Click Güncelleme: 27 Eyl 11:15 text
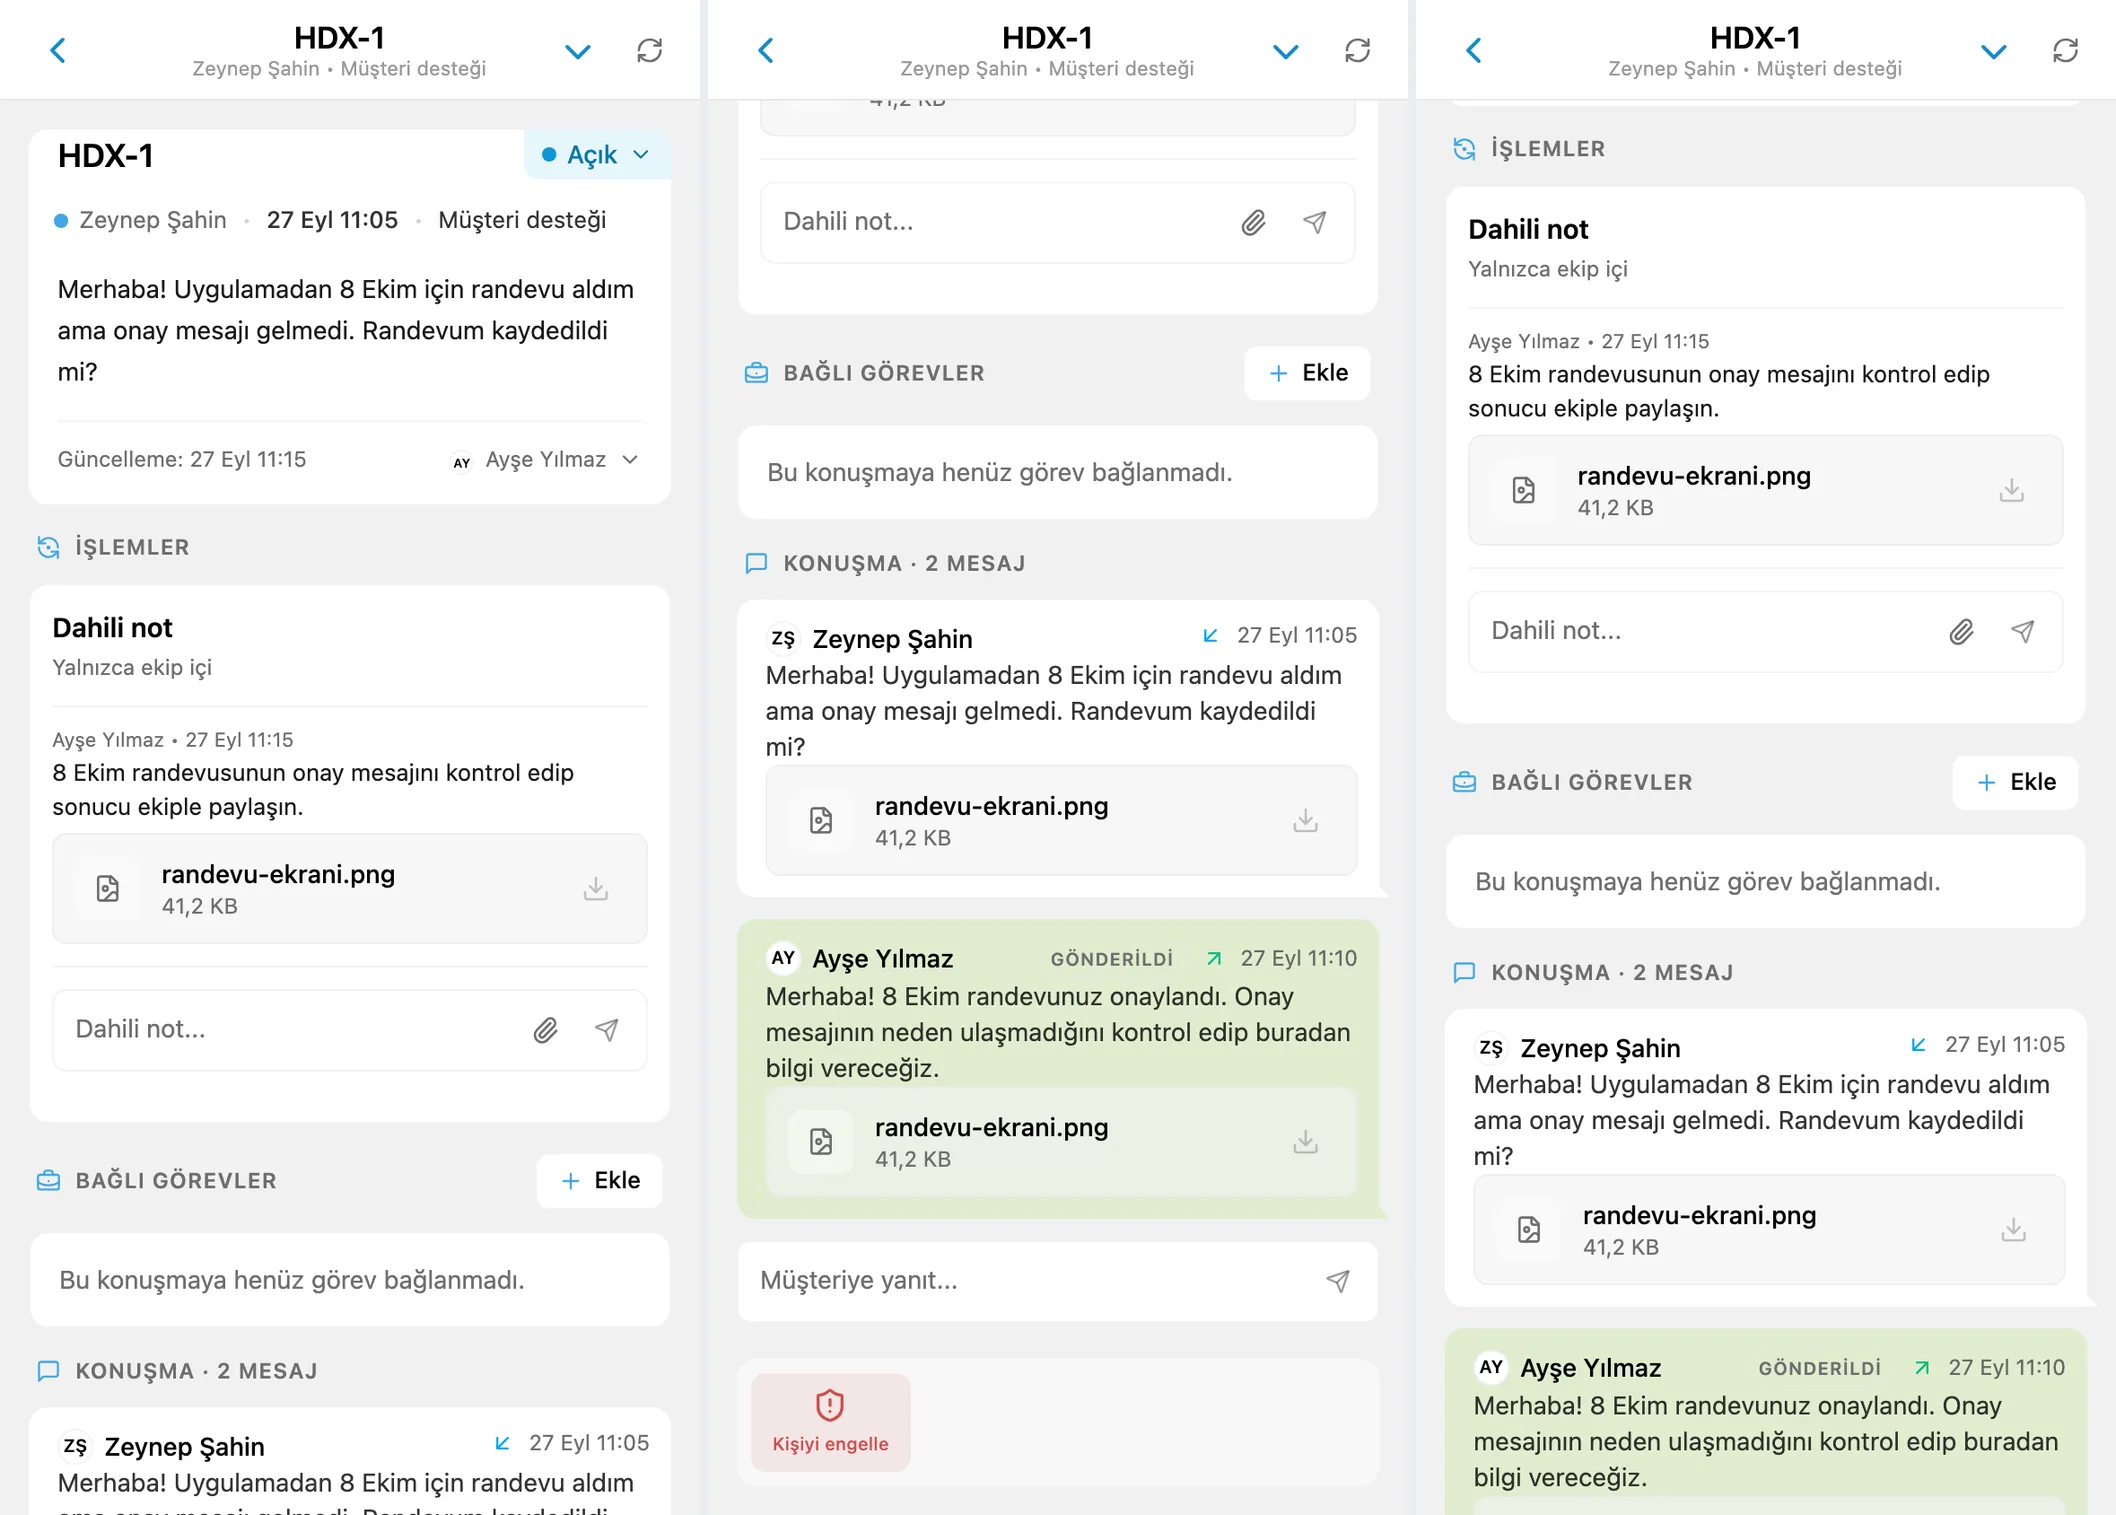 182,460
